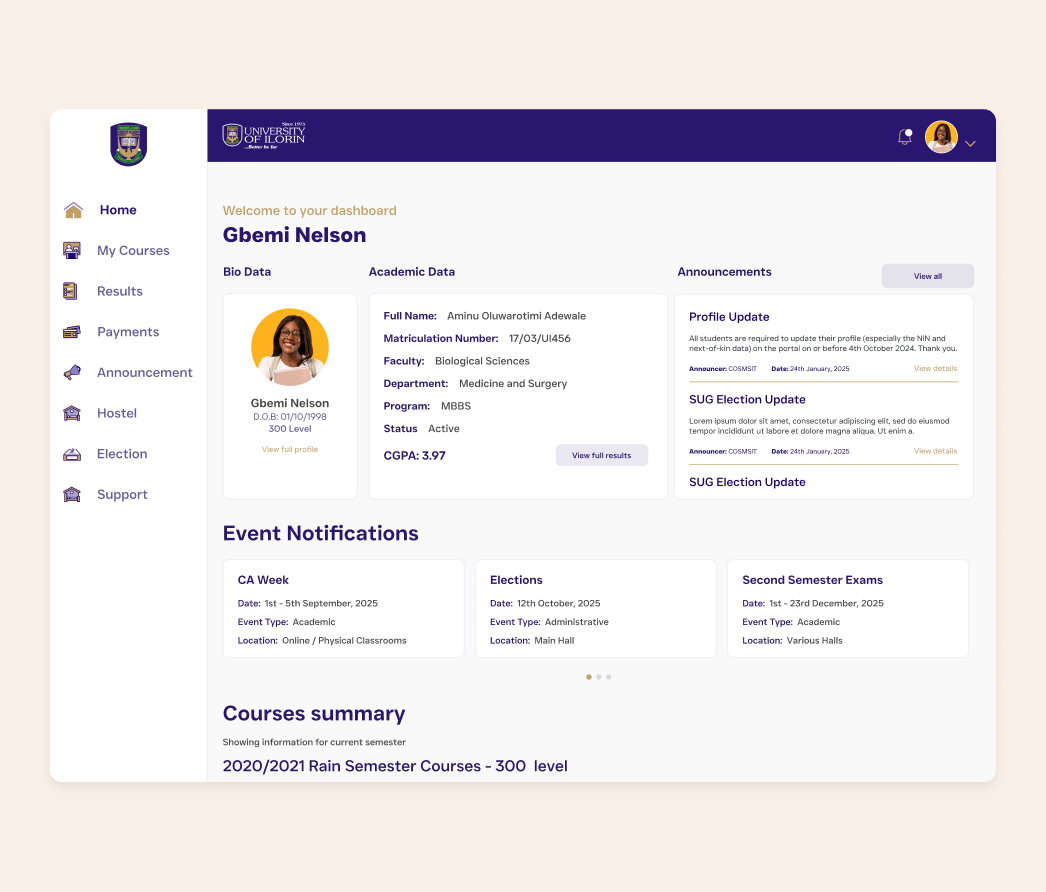Select the Announcement megaphone icon
The image size is (1046, 892).
(71, 371)
